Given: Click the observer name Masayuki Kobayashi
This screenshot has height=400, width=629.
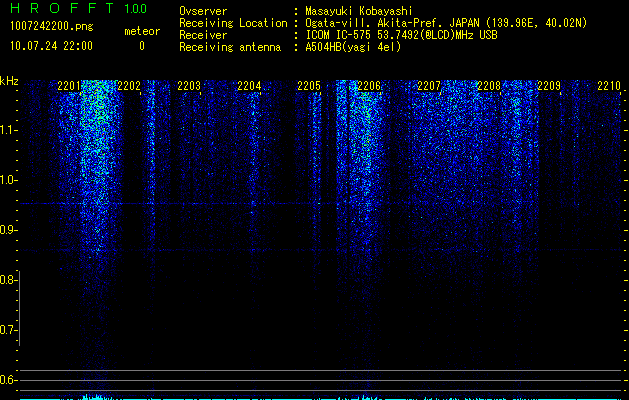Looking at the screenshot, I should pyautogui.click(x=359, y=11).
